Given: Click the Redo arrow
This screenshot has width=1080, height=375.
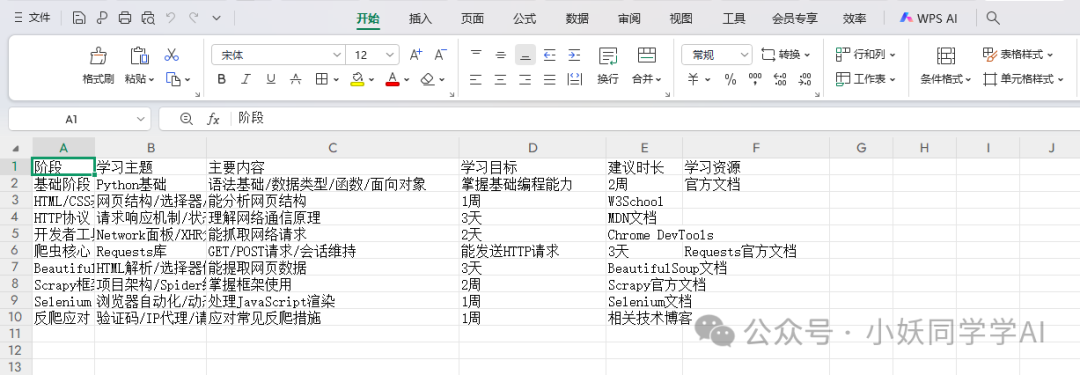Looking at the screenshot, I should tap(194, 19).
